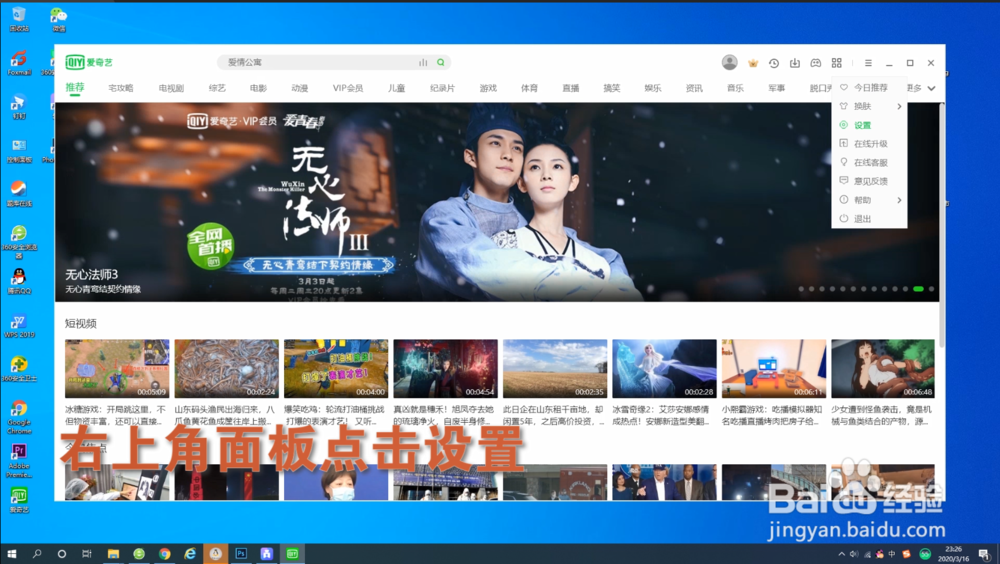Play the 00:02:24 山东码头 video thumbnail
This screenshot has height=564, width=1000.
click(226, 368)
